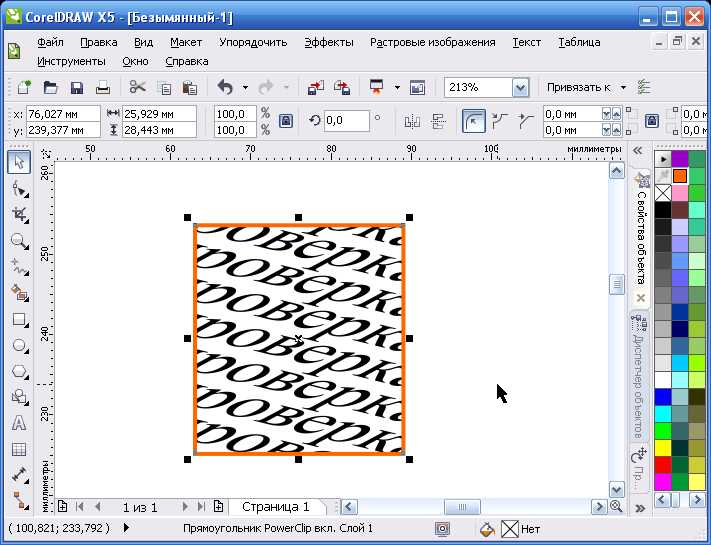Screen dimensions: 711x545
Task: Select the Smart Fill tool
Action: (x=19, y=293)
